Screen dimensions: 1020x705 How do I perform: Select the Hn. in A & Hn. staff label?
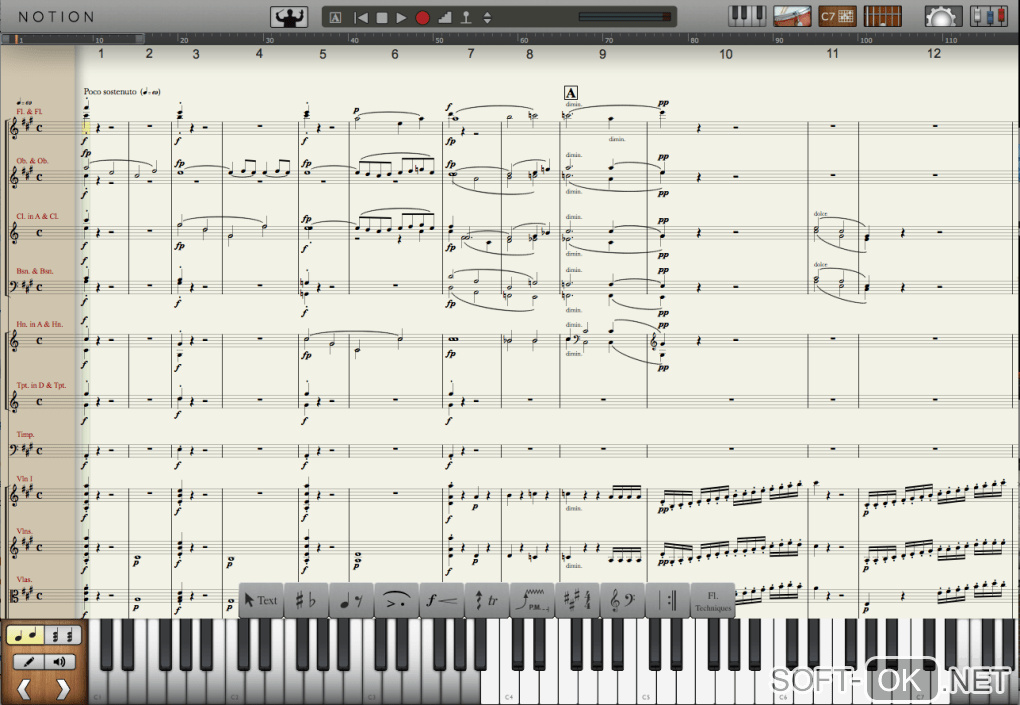[40, 324]
